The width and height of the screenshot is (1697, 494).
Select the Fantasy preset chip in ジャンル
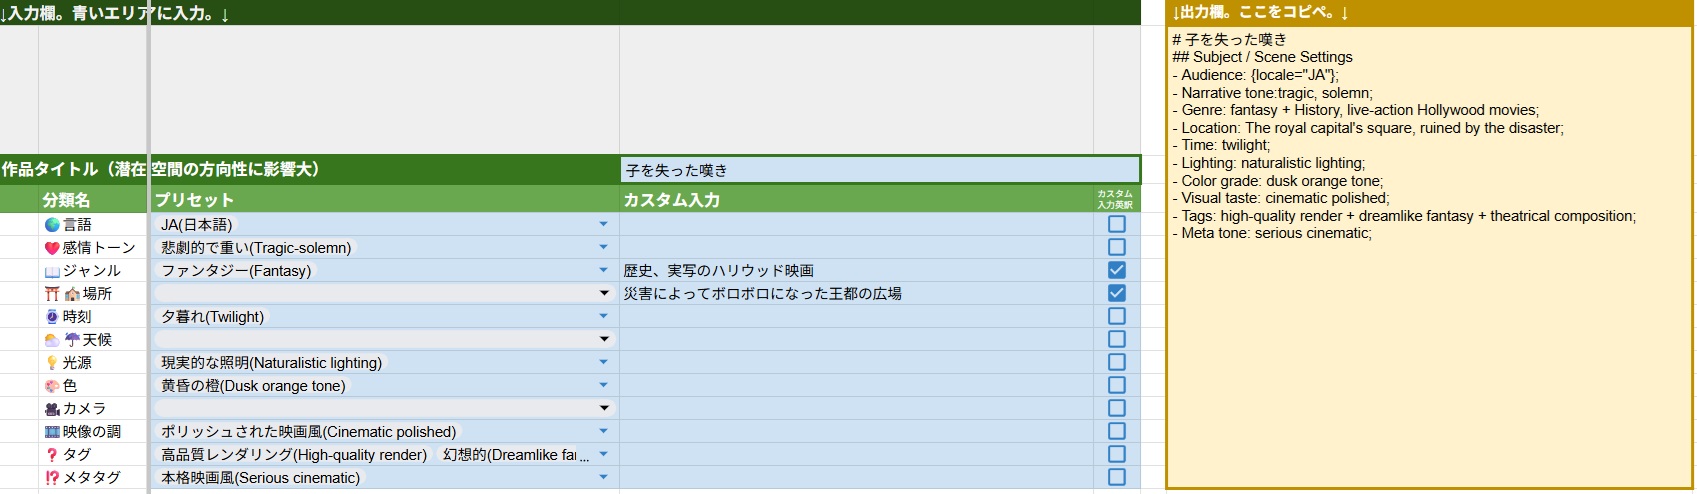click(x=236, y=271)
